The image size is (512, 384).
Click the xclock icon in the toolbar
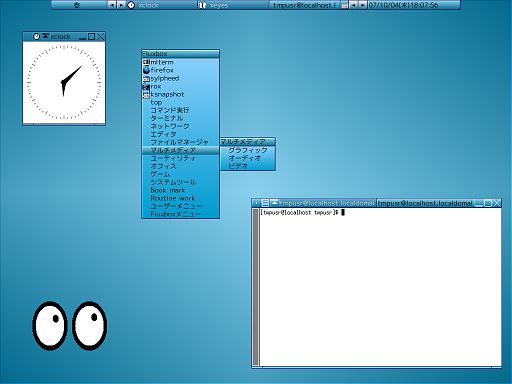[131, 5]
